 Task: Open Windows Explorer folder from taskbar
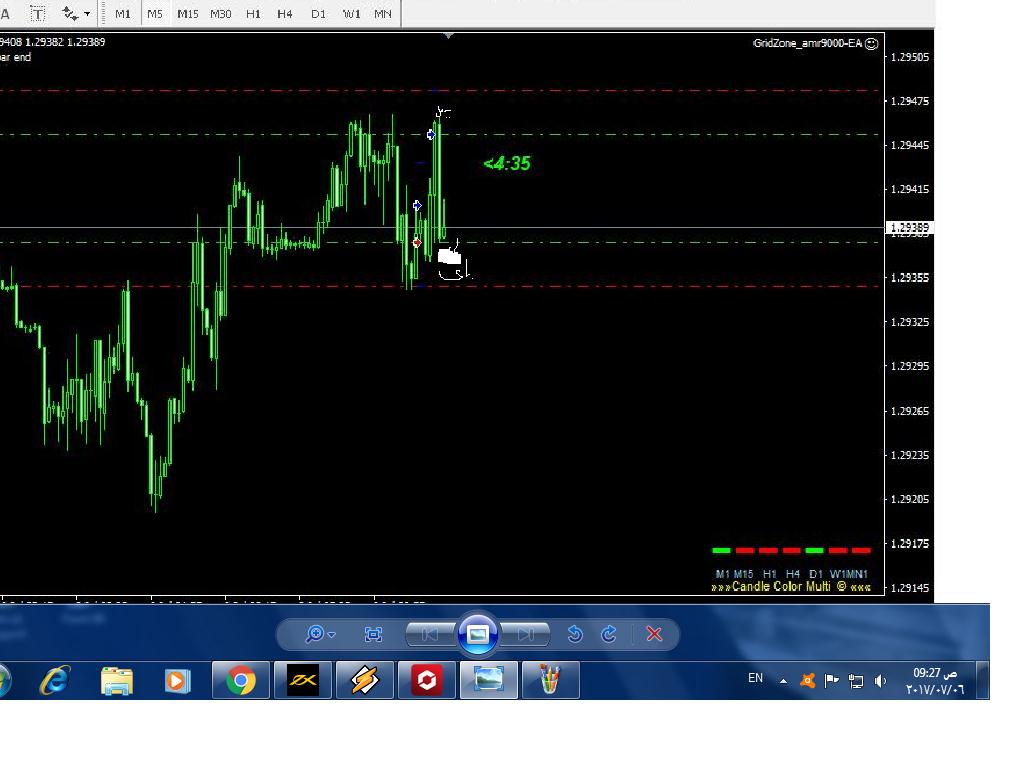point(117,680)
